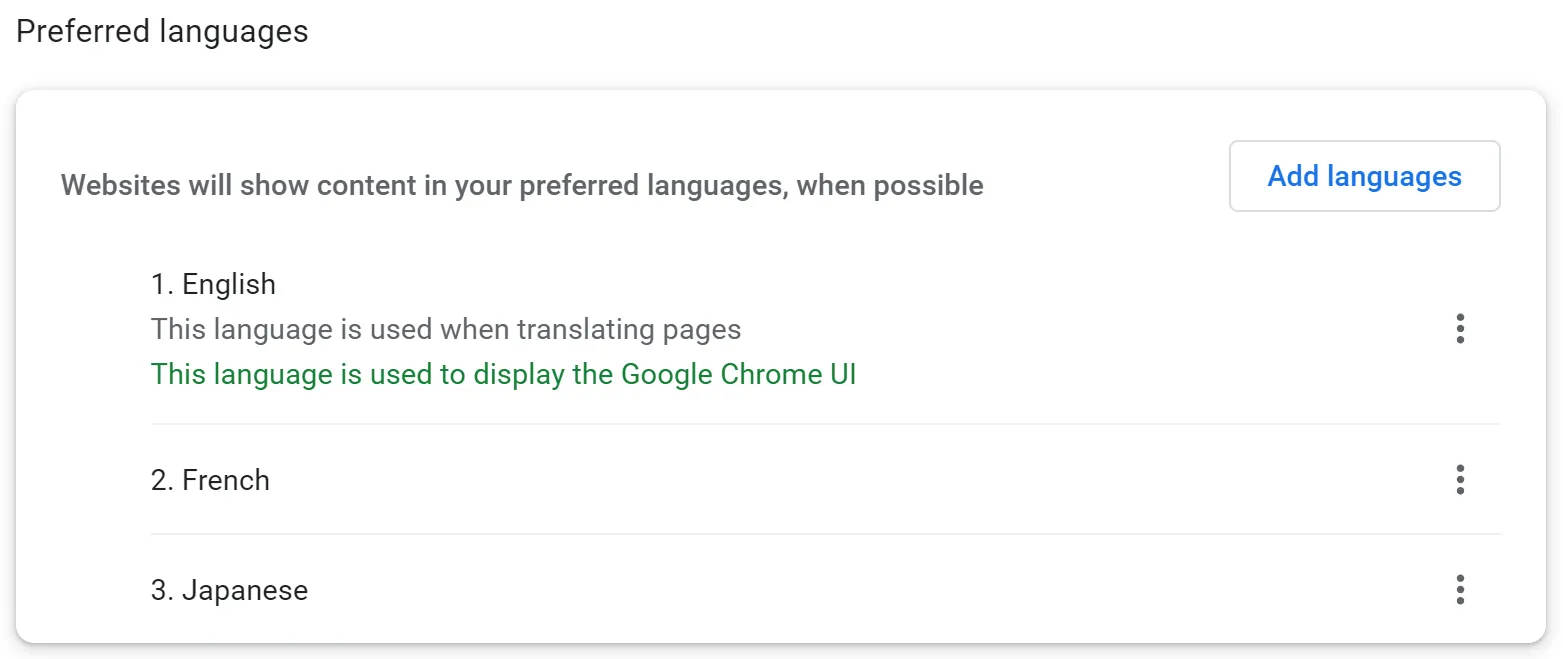The image size is (1563, 659).
Task: Open the three-dot menu for French
Action: click(x=1460, y=480)
